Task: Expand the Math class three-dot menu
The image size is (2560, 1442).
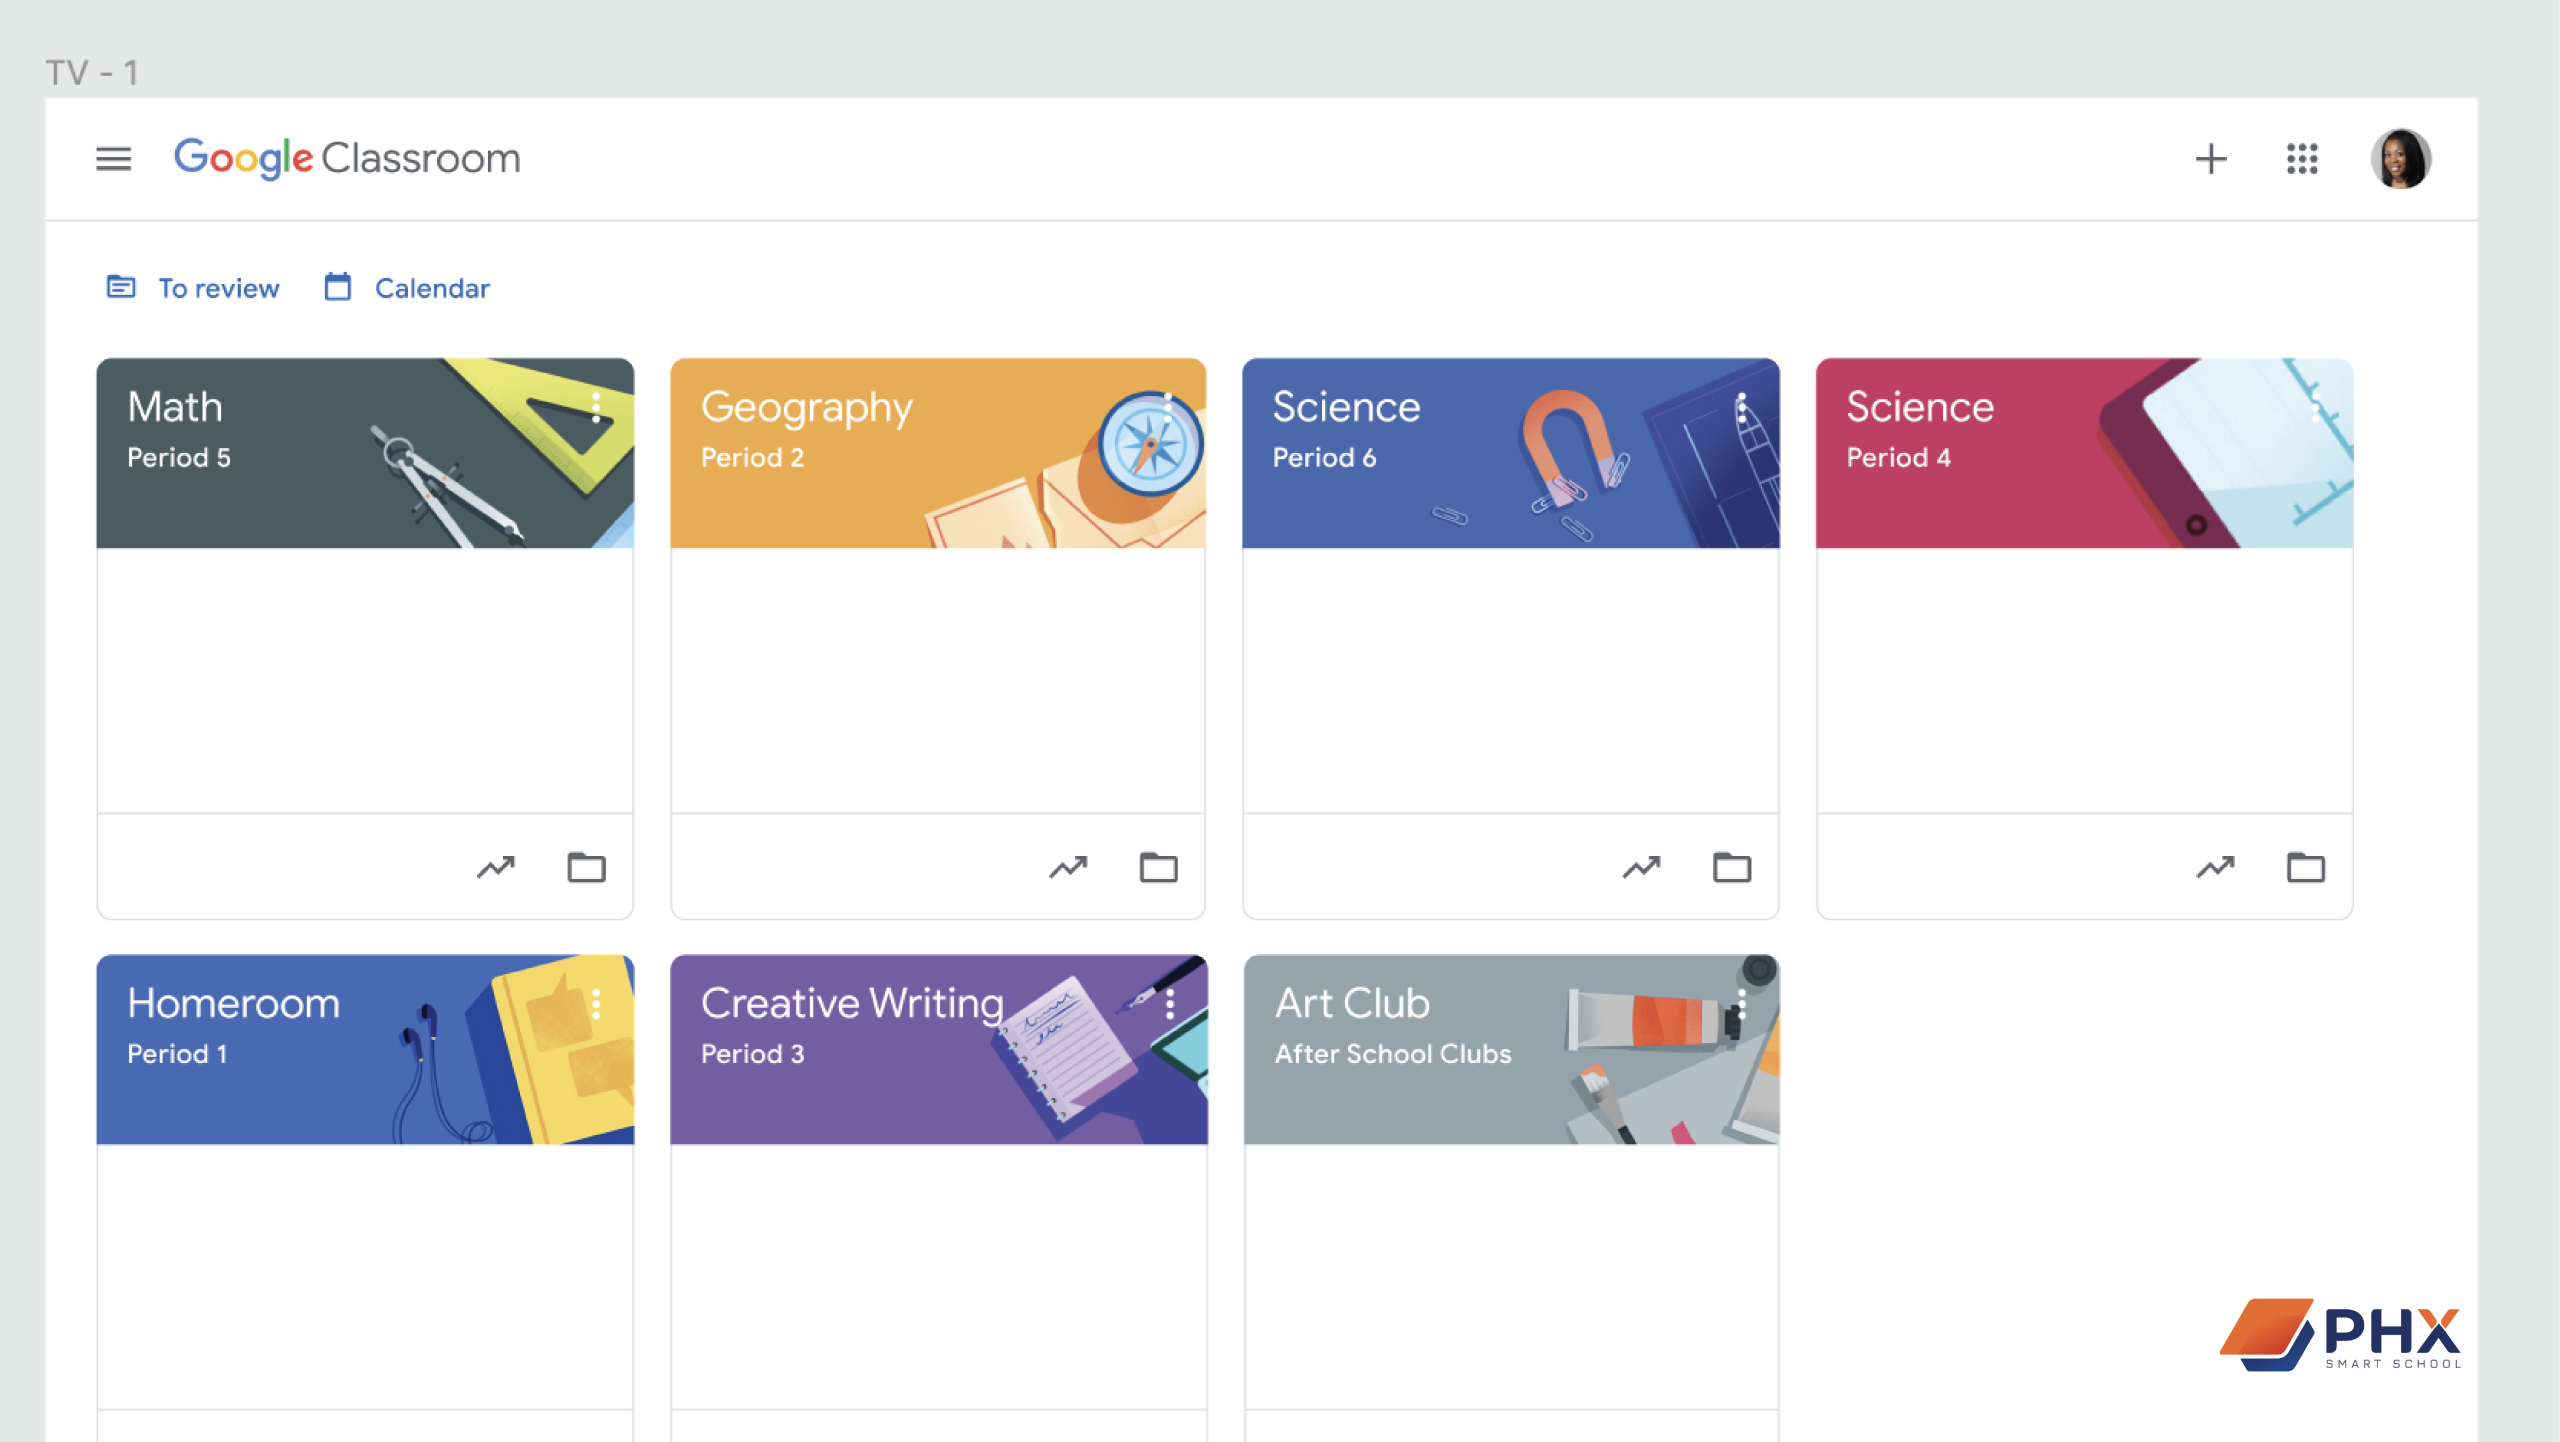Action: click(596, 407)
